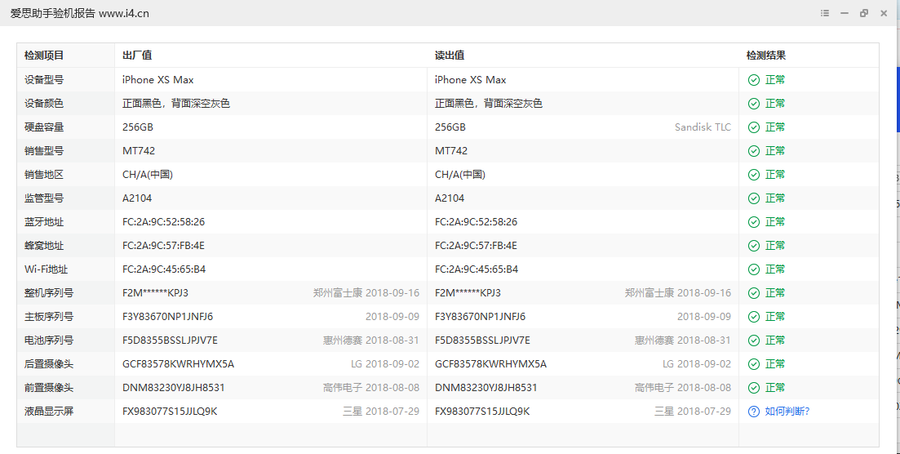Open the list menu icon in title bar

[825, 13]
